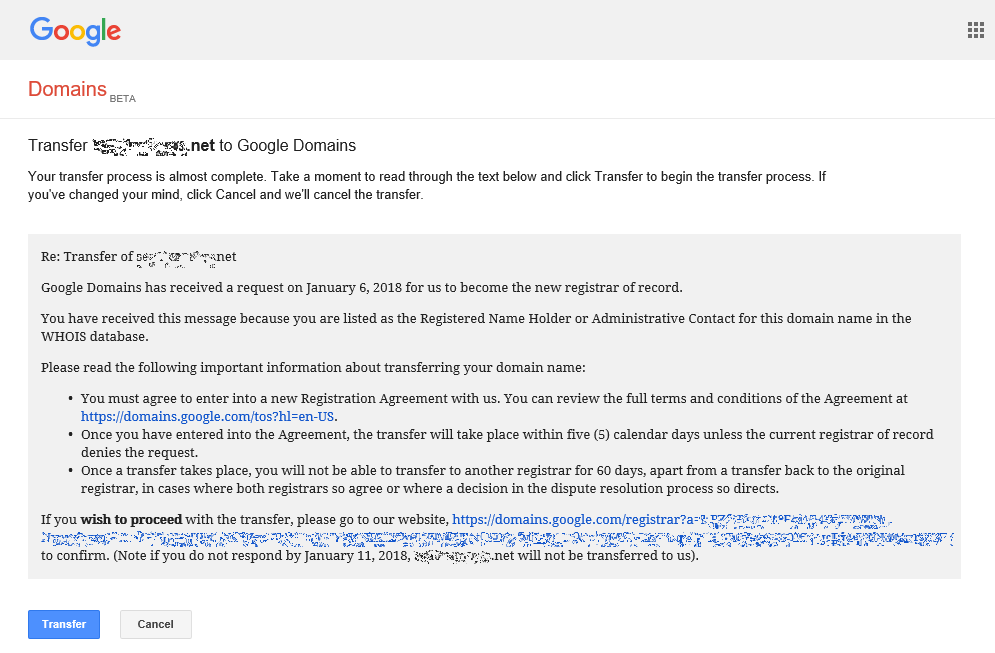Viewport: 995px width, 653px height.
Task: Open the Google apps grid icon
Action: (975, 30)
